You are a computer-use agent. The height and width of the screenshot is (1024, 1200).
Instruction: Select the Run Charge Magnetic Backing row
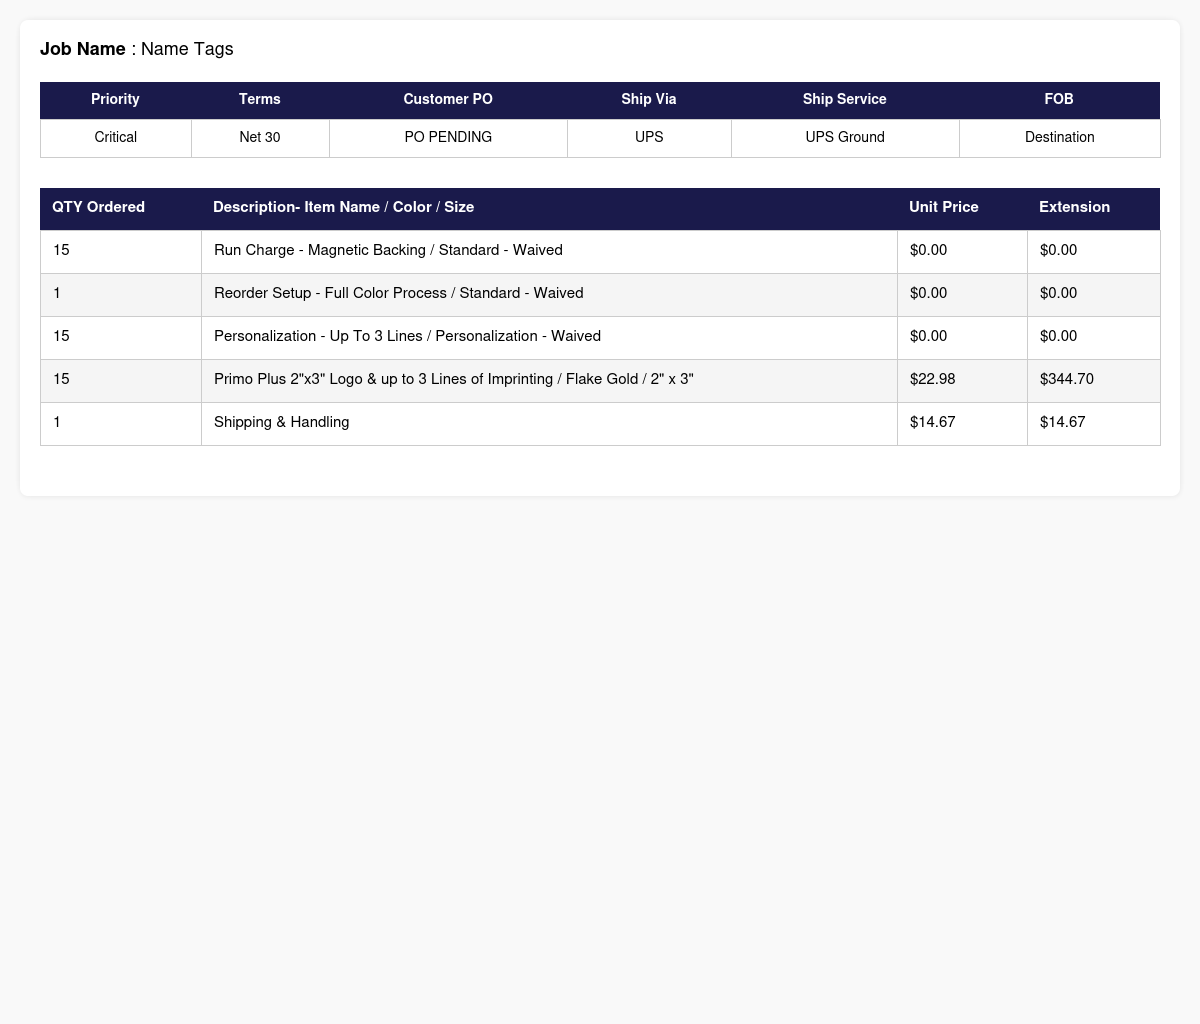tap(600, 251)
